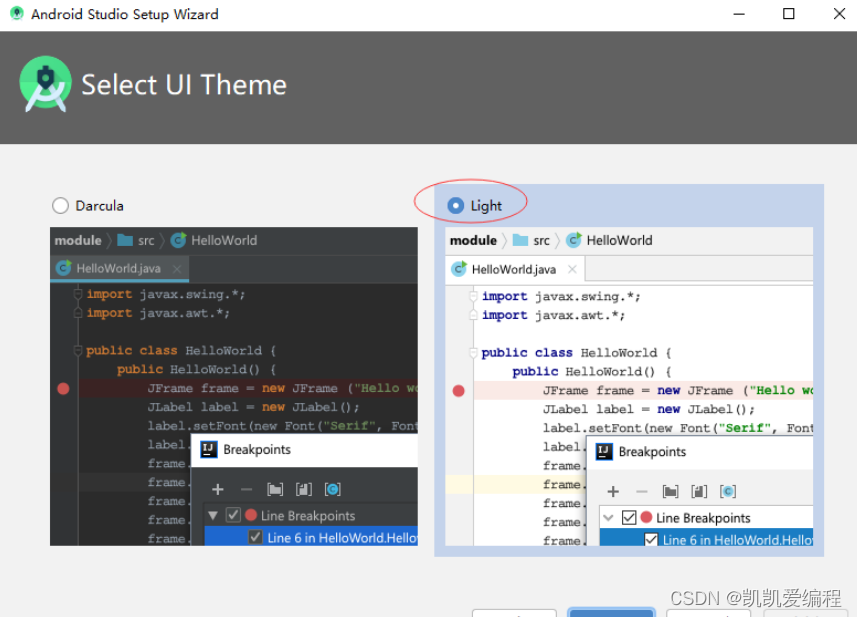Click the IJ Breakpoints icon in Light preview
Screen dimensions: 857x617
pos(604,451)
